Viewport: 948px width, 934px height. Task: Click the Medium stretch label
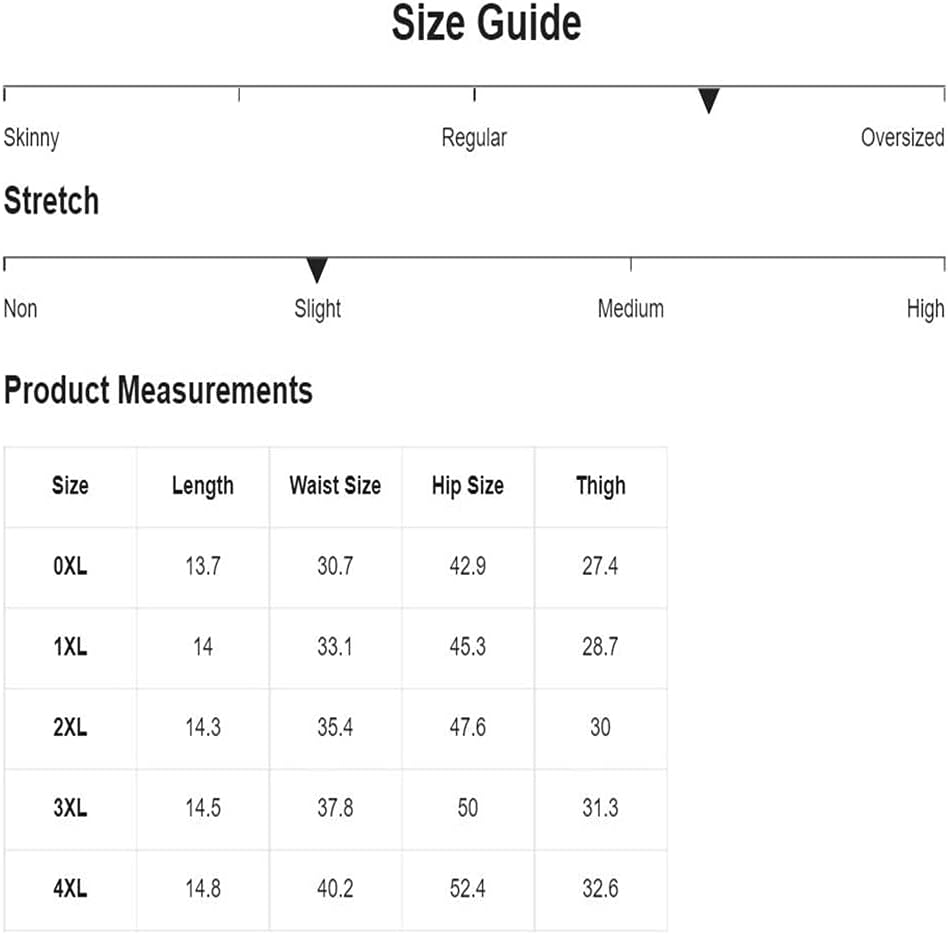[631, 309]
